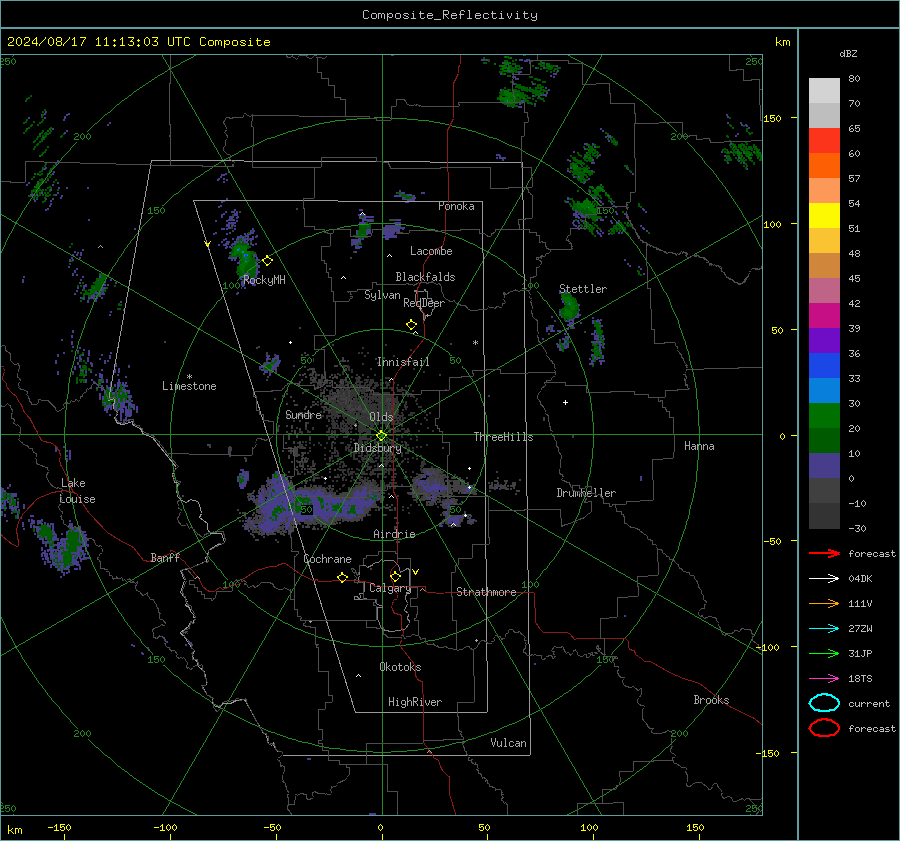Click the yellow radar-site diamond above Didsbury
Image resolution: width=900 pixels, height=841 pixels.
click(x=382, y=436)
